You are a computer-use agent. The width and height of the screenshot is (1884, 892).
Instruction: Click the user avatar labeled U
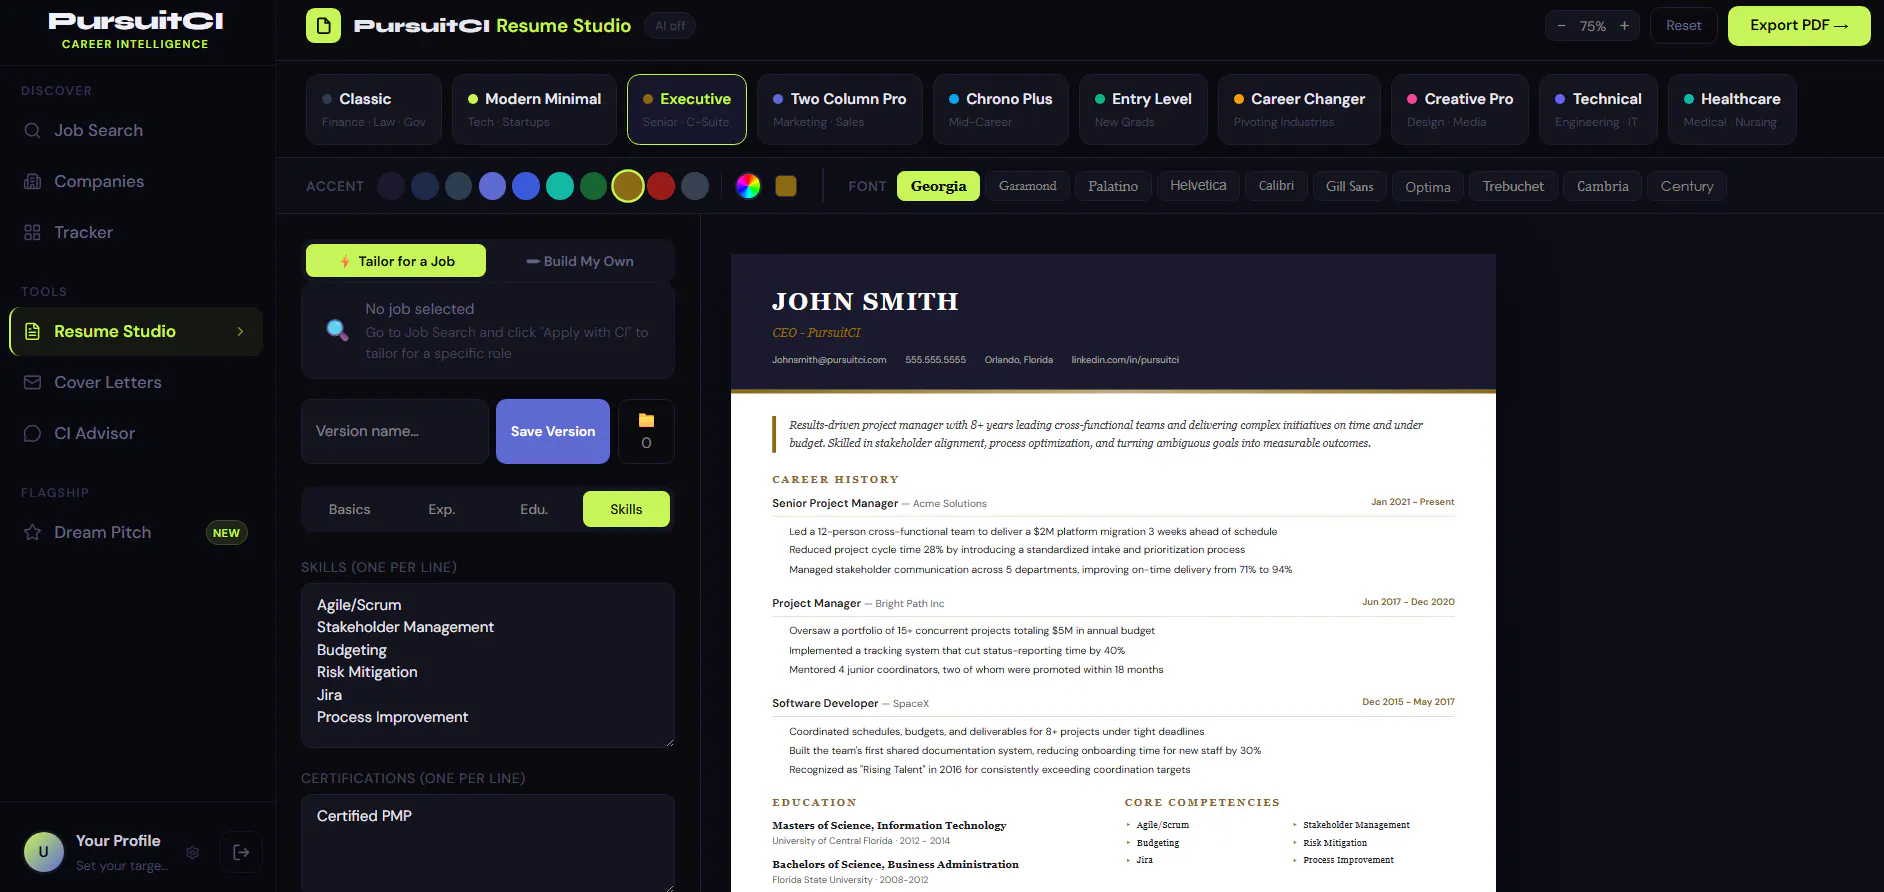(x=43, y=852)
